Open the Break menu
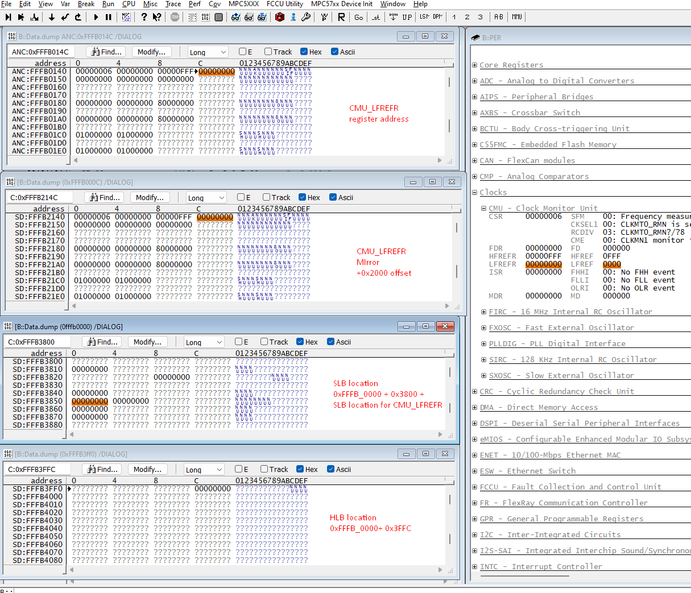Screen dimensions: 691x593 tap(86, 4)
